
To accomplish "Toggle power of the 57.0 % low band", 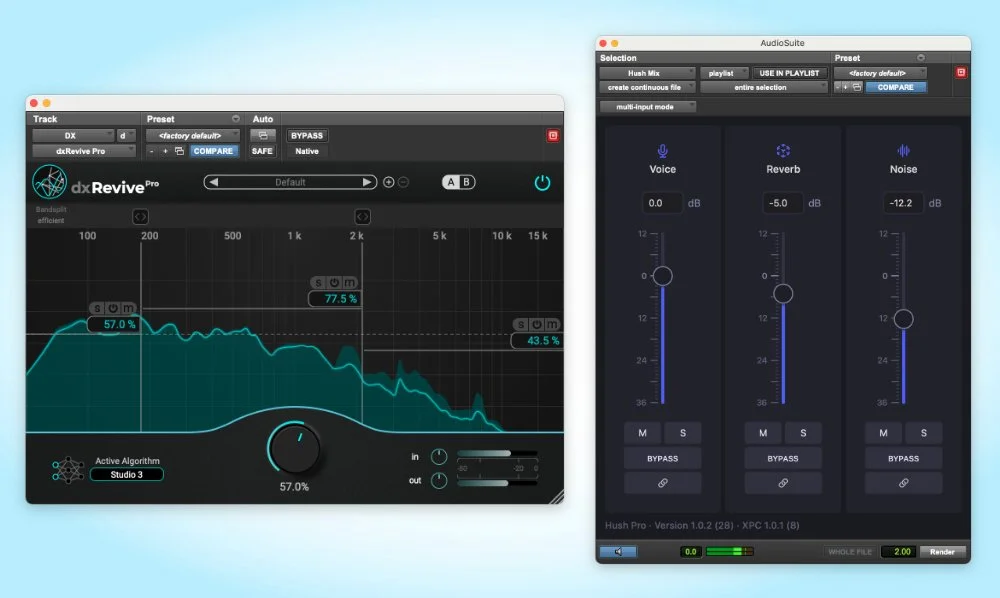I will pyautogui.click(x=113, y=308).
